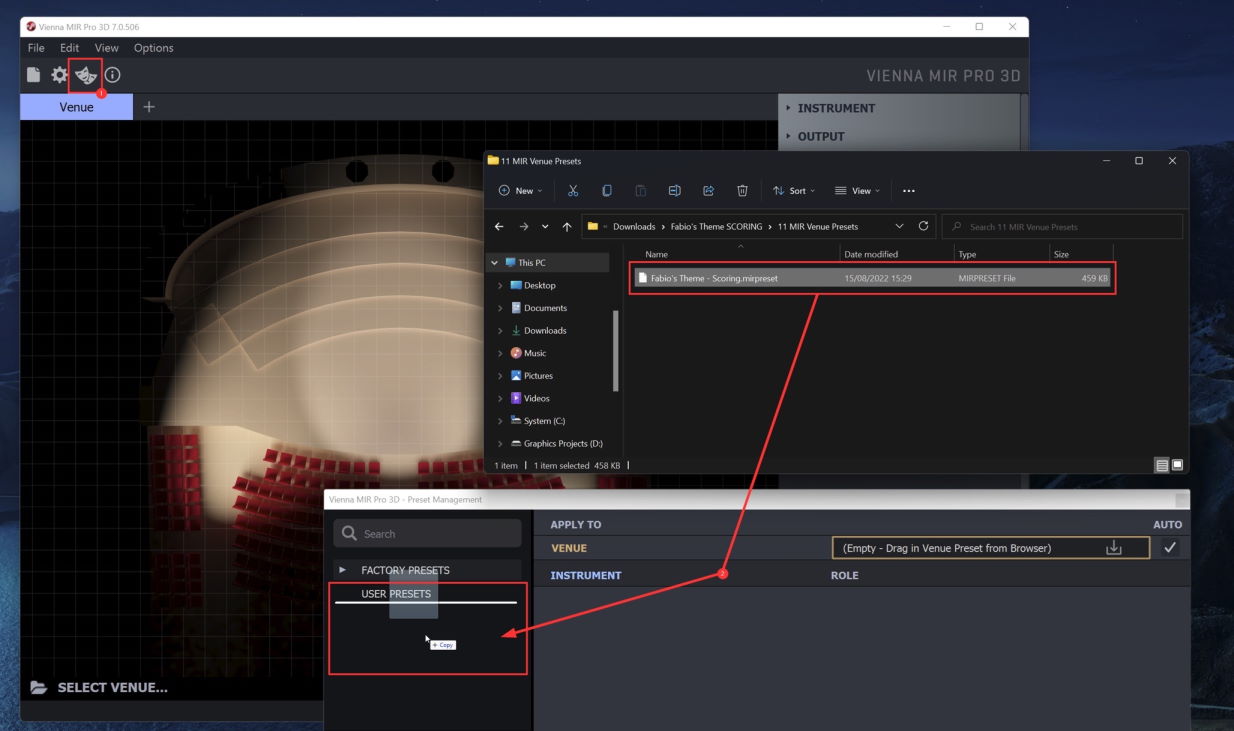Select the Venue tab
Image resolution: width=1234 pixels, height=731 pixels.
click(76, 107)
